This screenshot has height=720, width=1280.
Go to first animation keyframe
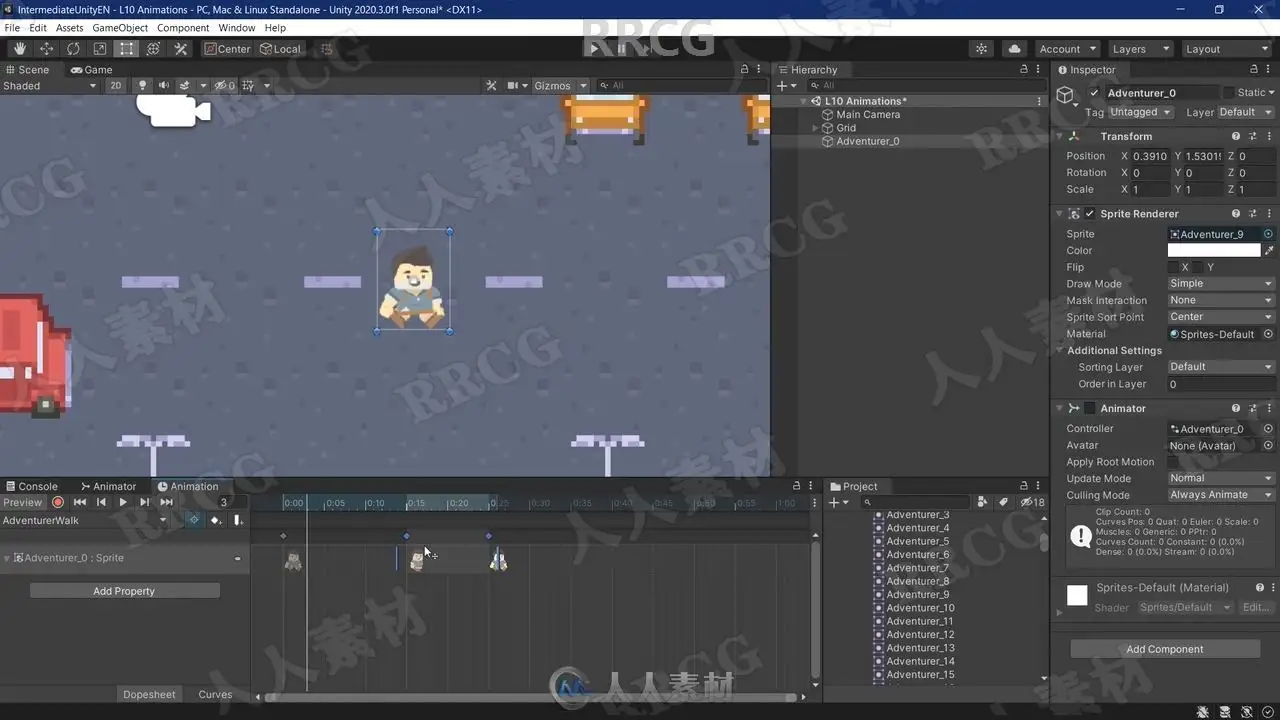(80, 502)
